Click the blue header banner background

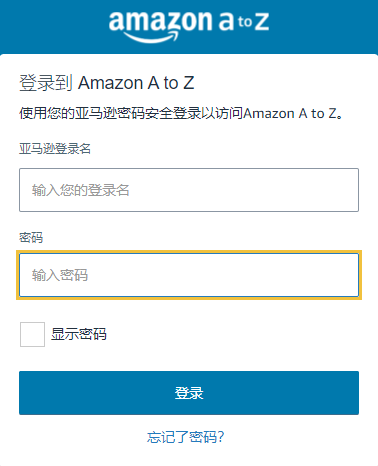point(53,27)
